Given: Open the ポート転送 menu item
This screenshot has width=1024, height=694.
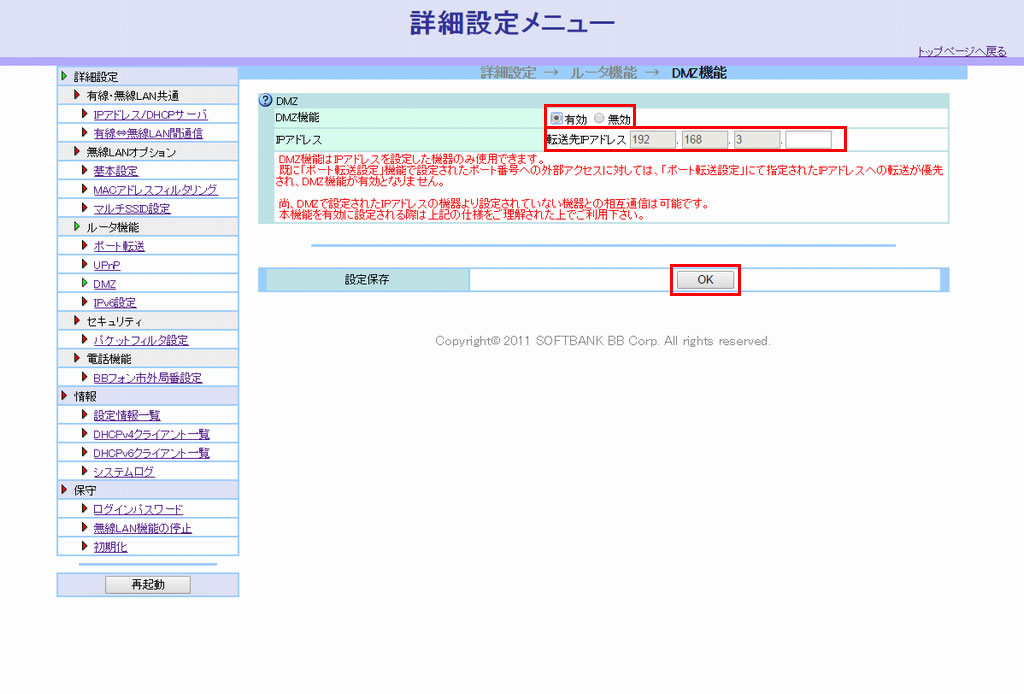Looking at the screenshot, I should coord(118,246).
